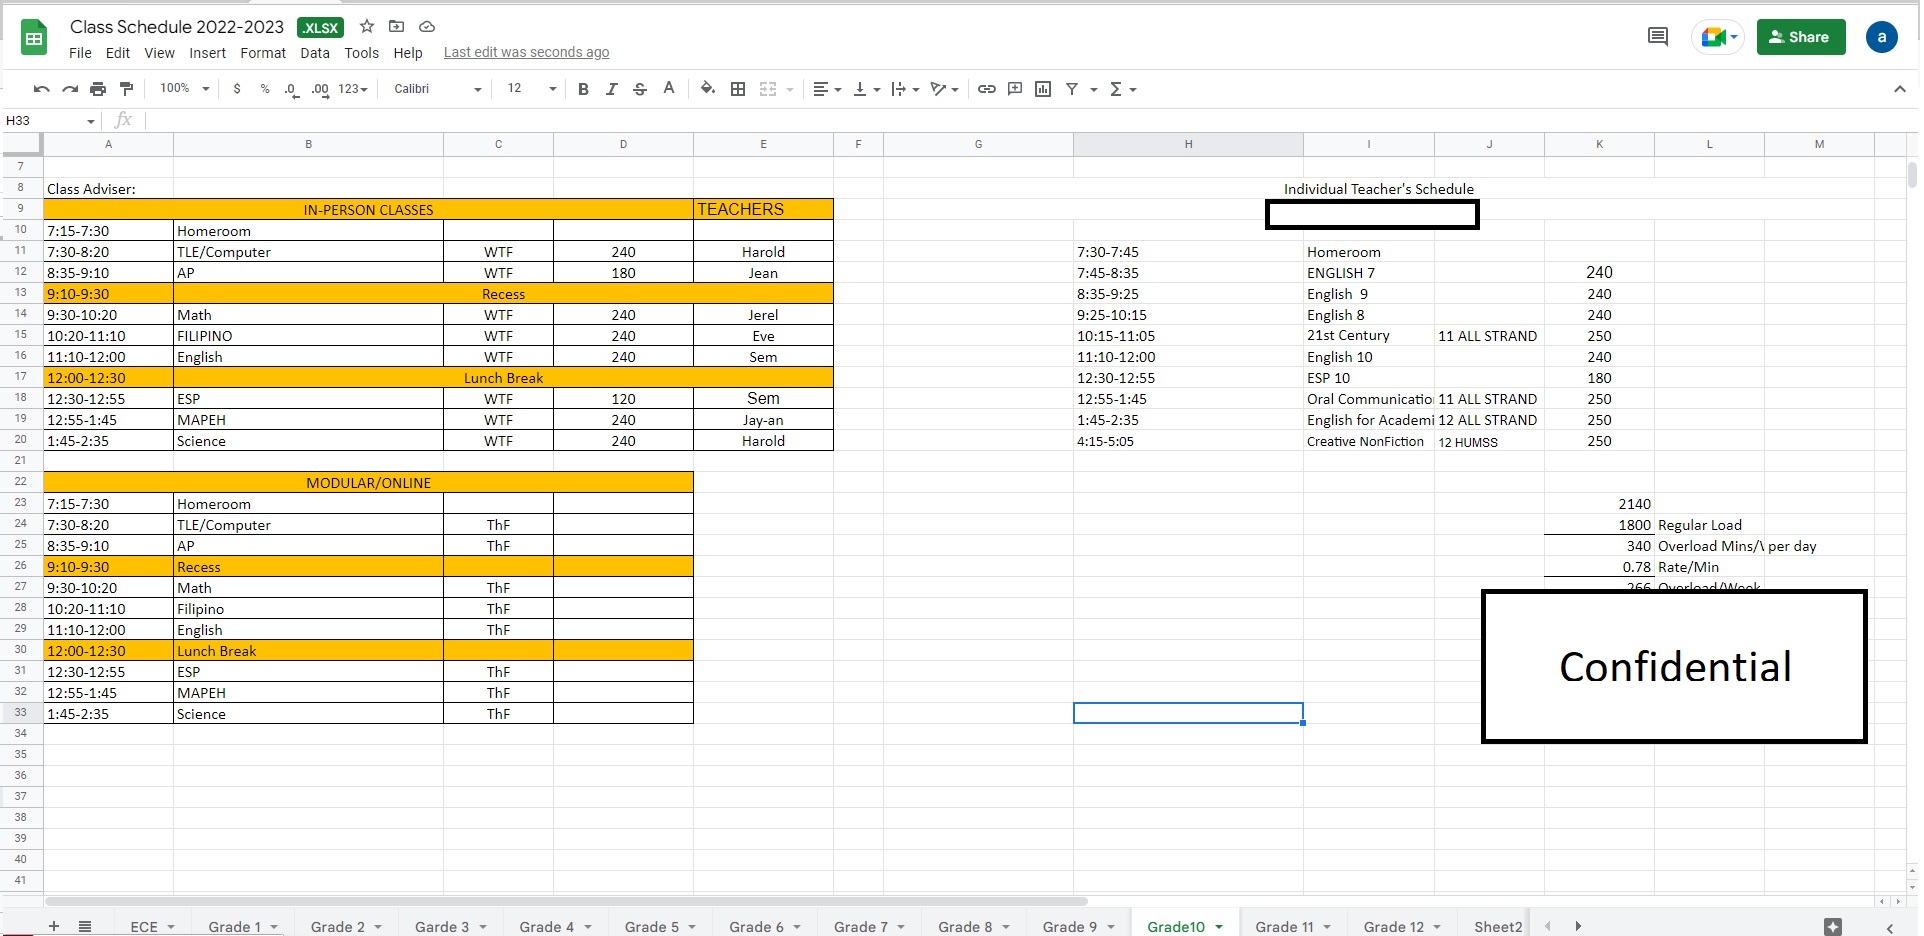Screen dimensions: 1924x936
Task: Open the Grade10 tab options arrow
Action: [1219, 927]
